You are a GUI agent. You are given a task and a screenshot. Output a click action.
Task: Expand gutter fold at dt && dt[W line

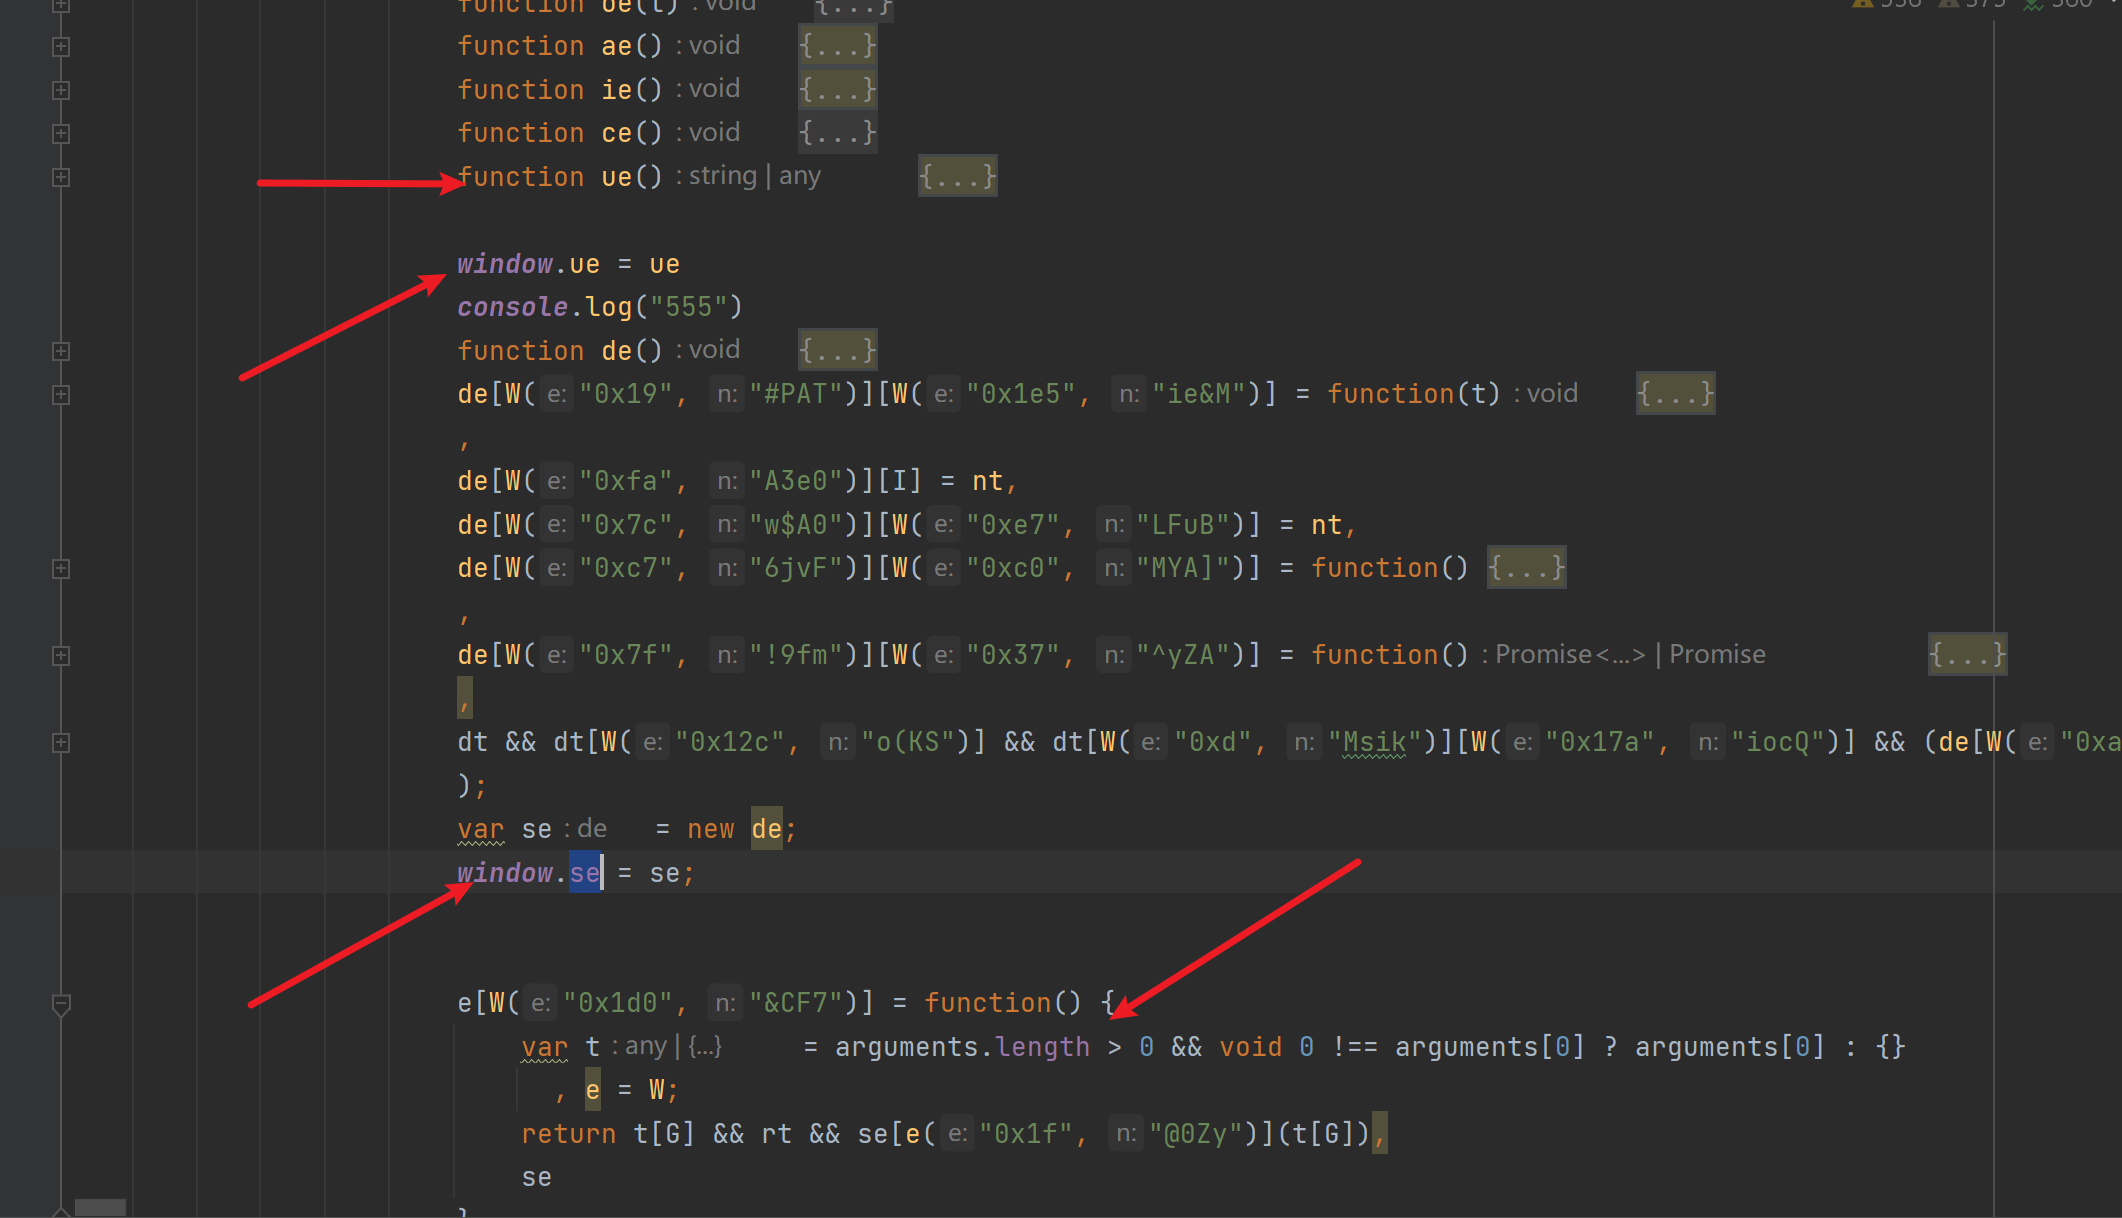61,743
